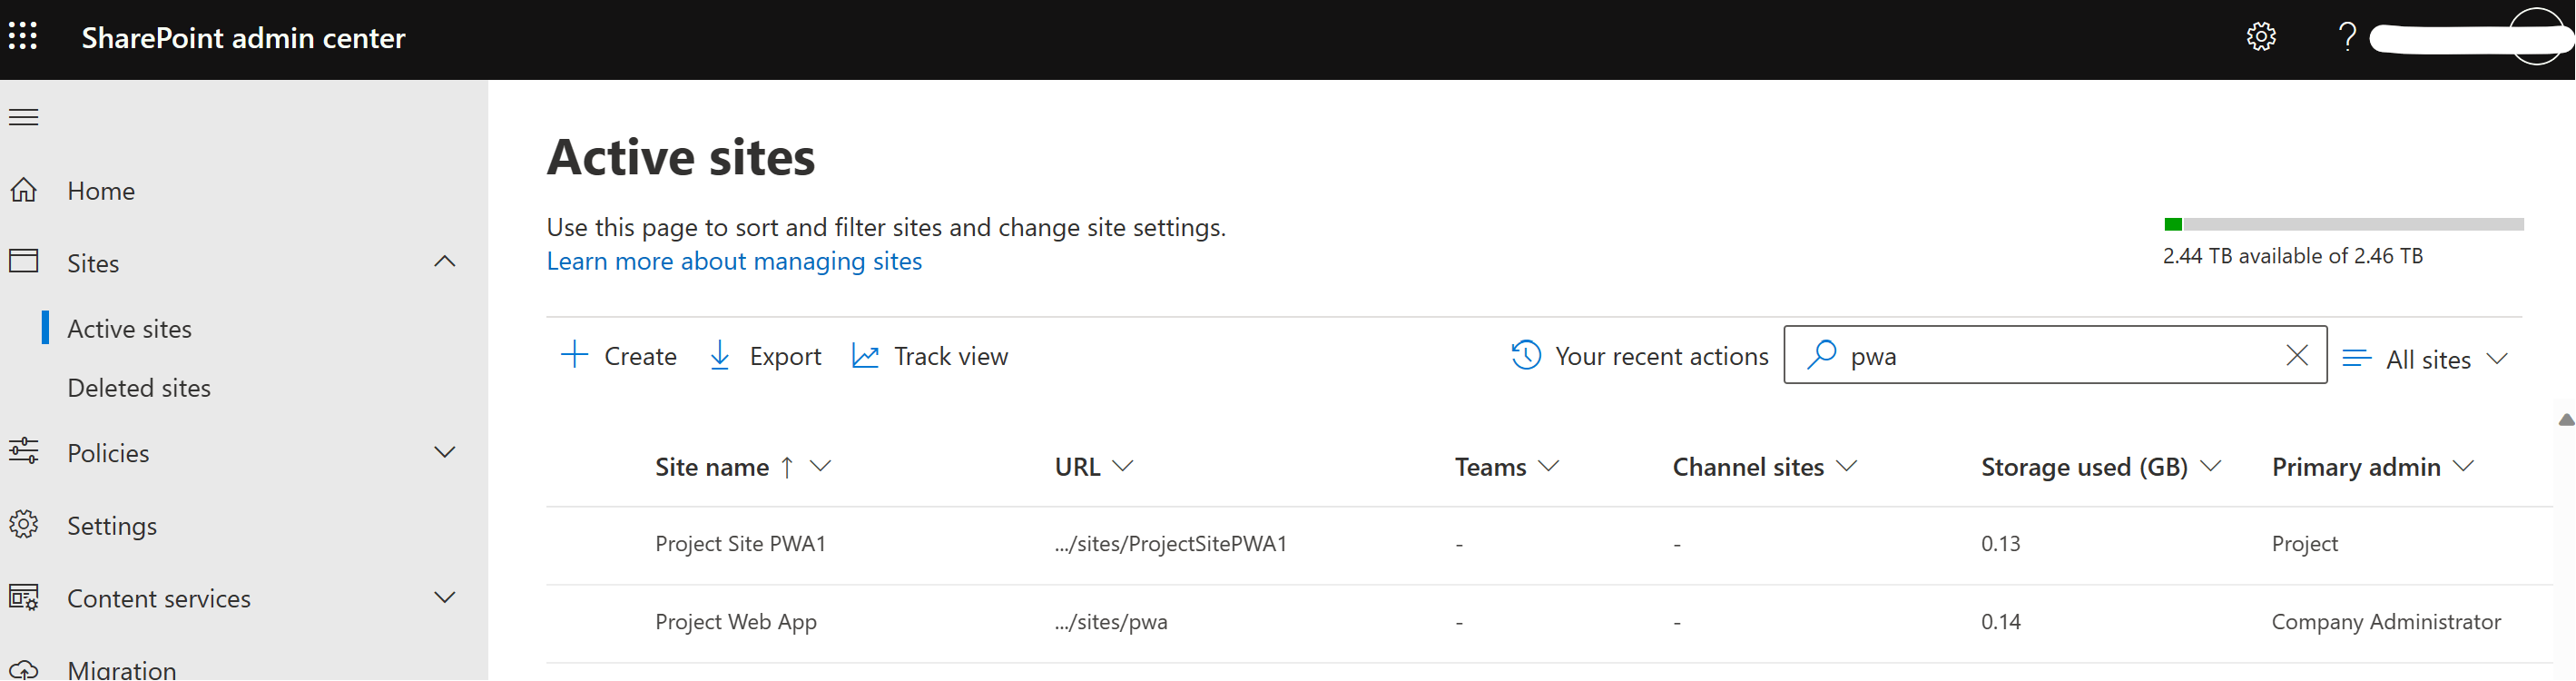Open the app launcher waffle icon
Screen dimensions: 2576x681
tap(23, 37)
